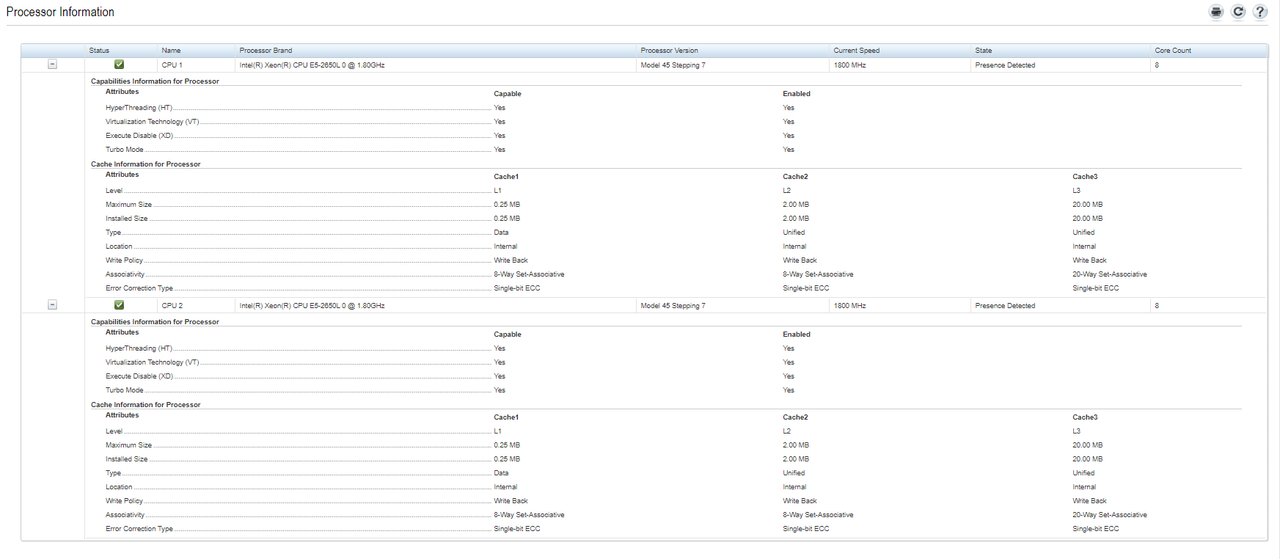Click CPU 1 20-Way Set-Associative value
1280x559 pixels.
pyautogui.click(x=1110, y=274)
